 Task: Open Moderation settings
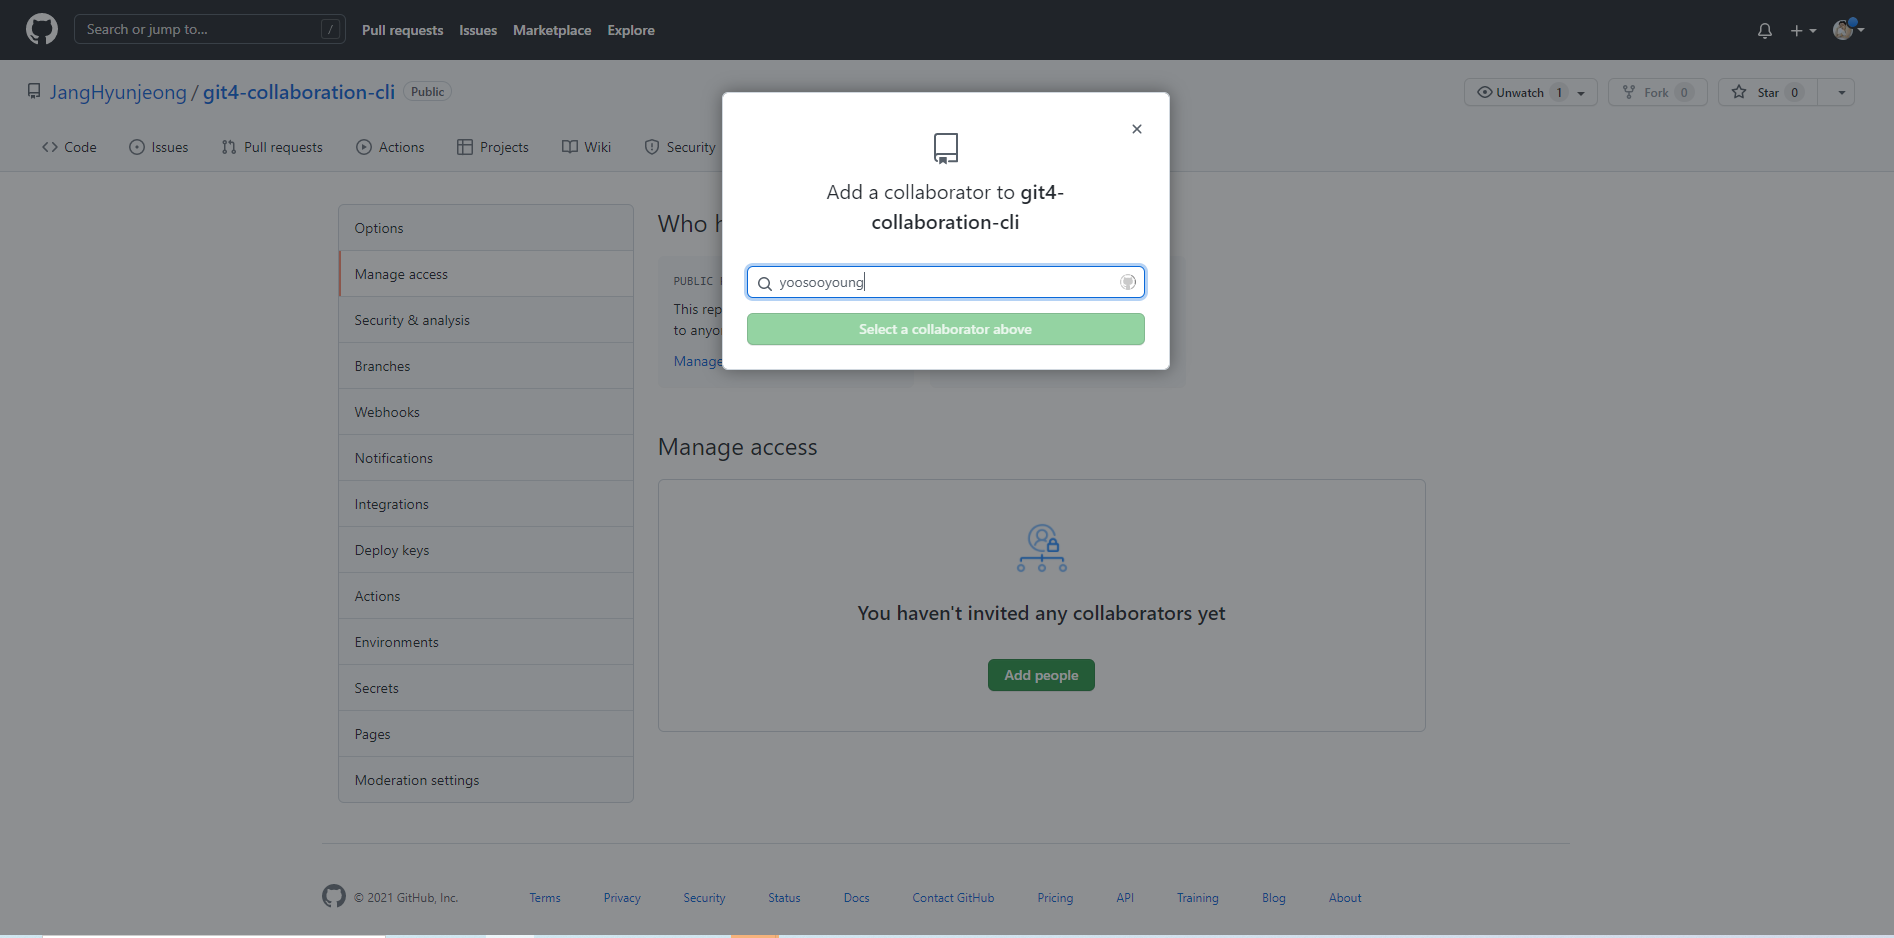(486, 780)
